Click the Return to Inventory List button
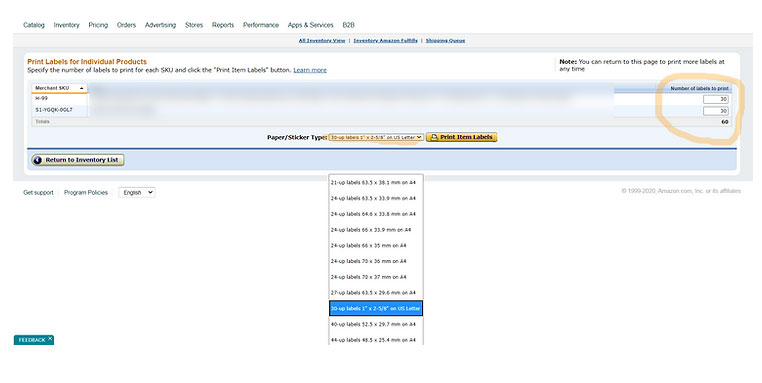 78,160
